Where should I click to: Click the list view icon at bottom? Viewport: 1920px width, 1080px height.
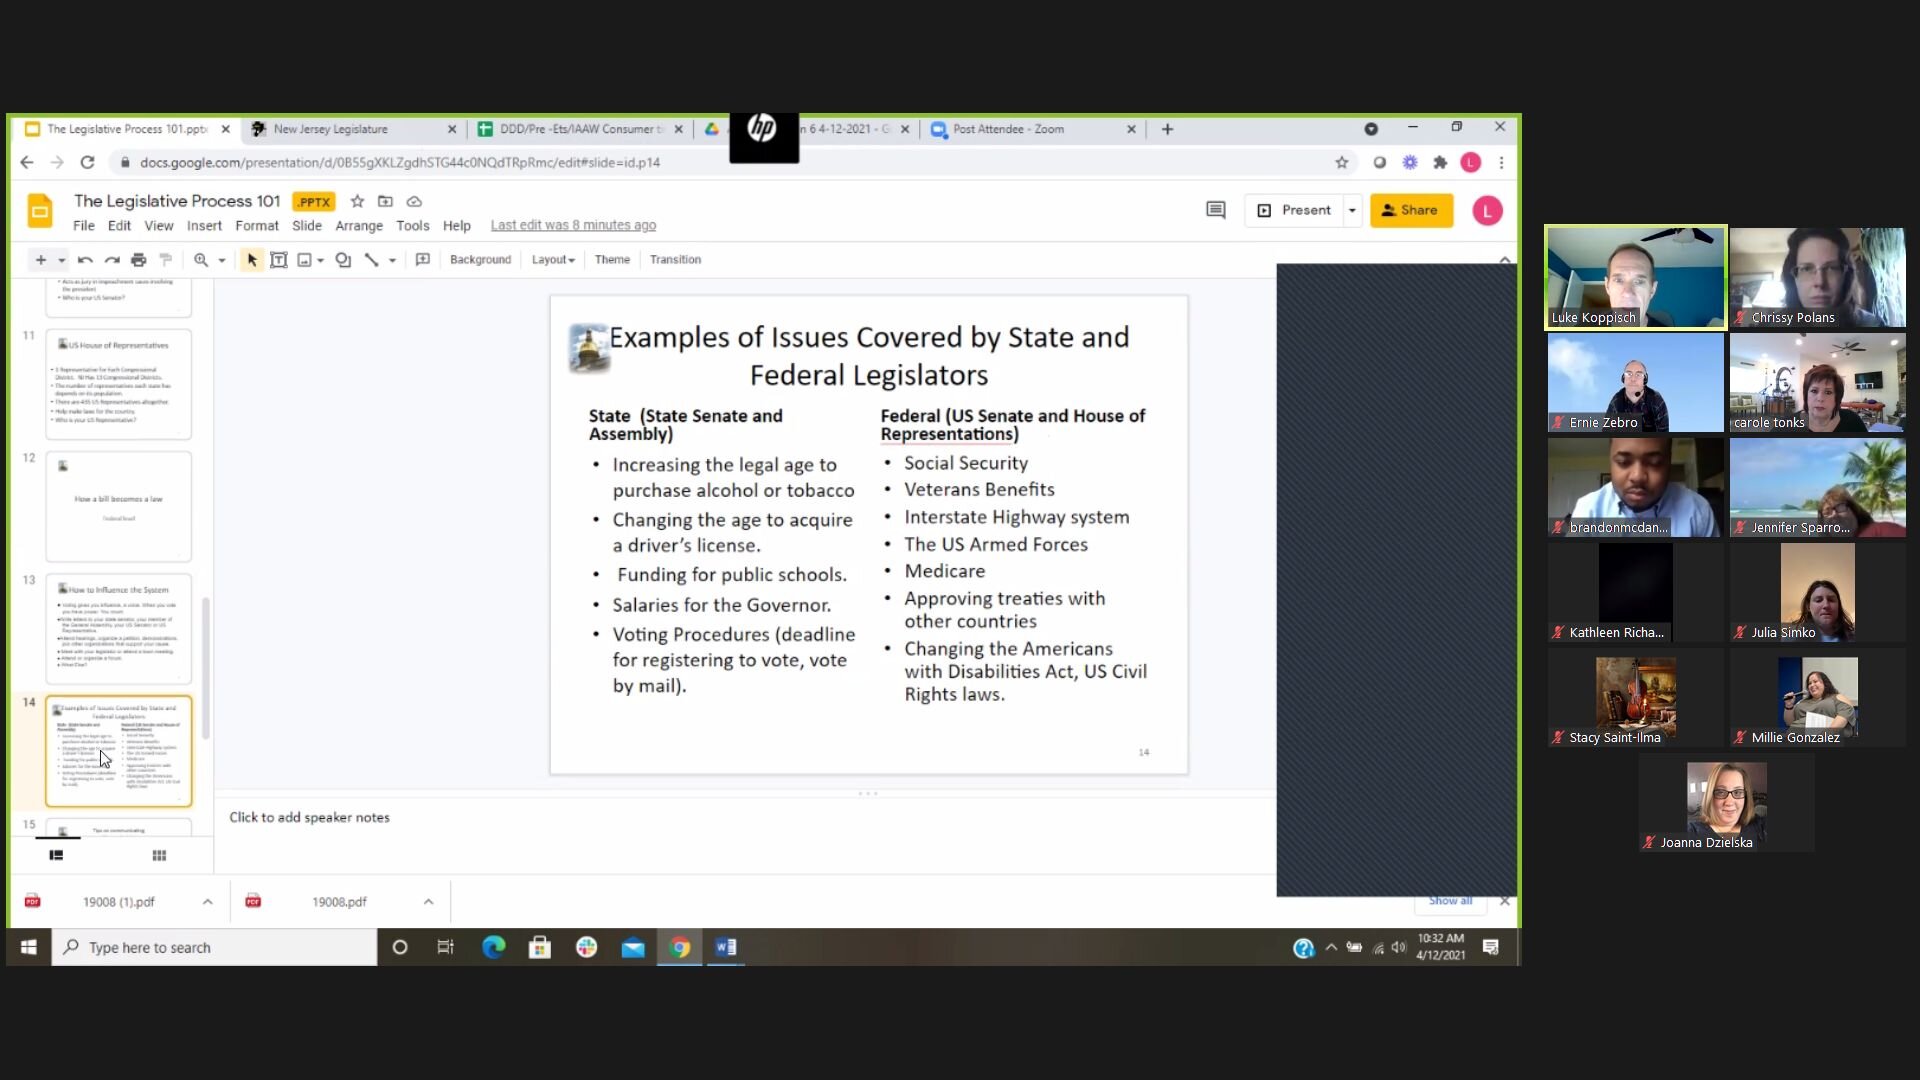pos(55,855)
